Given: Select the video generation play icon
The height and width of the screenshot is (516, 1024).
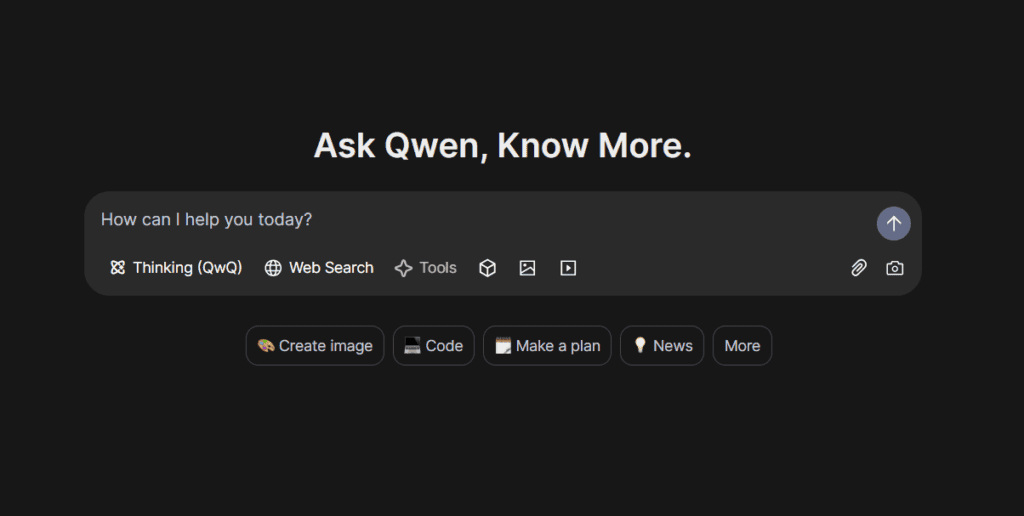Looking at the screenshot, I should (568, 268).
